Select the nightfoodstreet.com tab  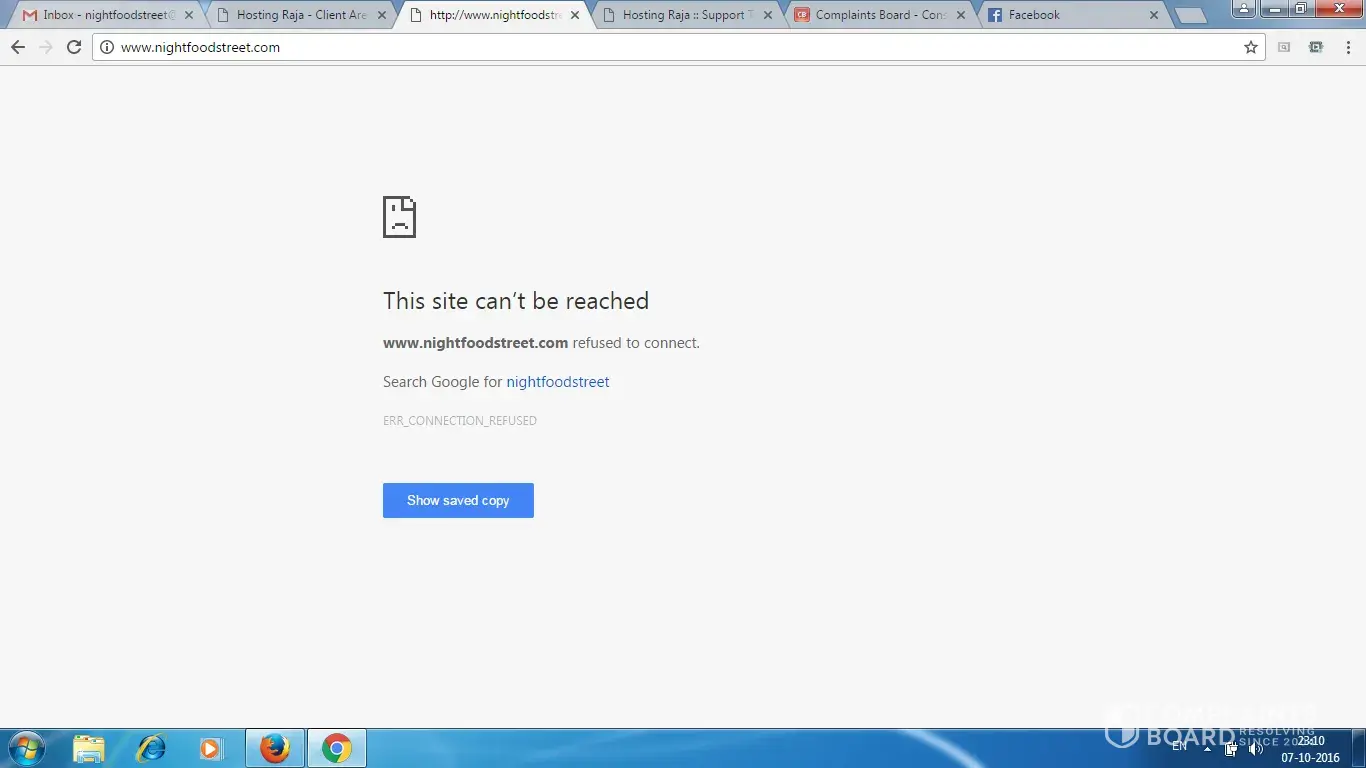pos(495,15)
